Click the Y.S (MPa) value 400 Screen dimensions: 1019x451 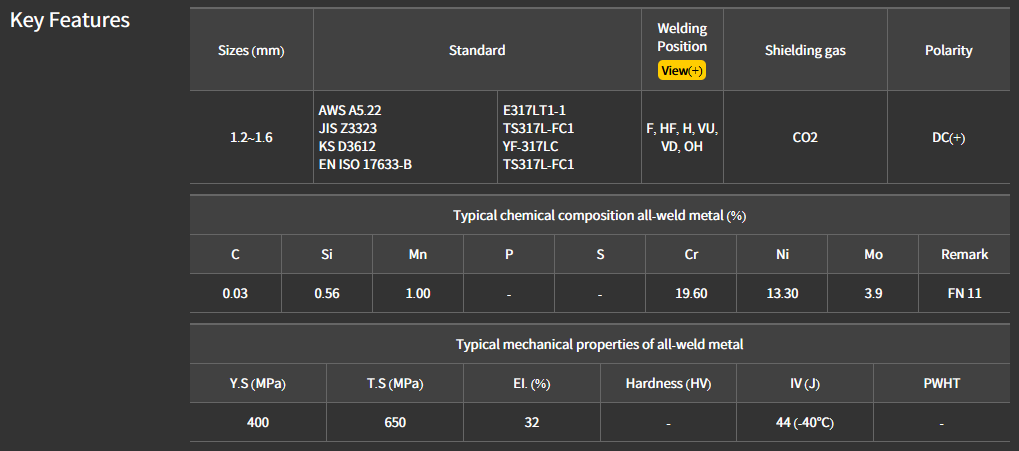pos(258,422)
